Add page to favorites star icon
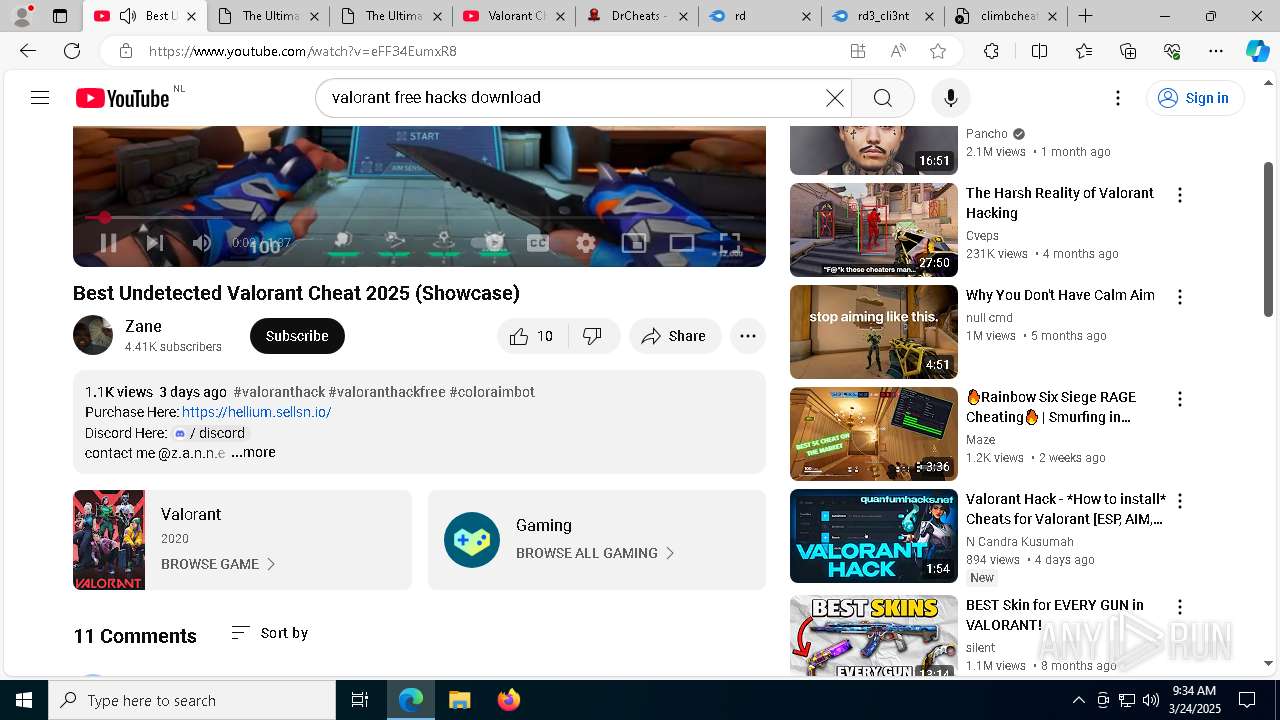 (937, 51)
